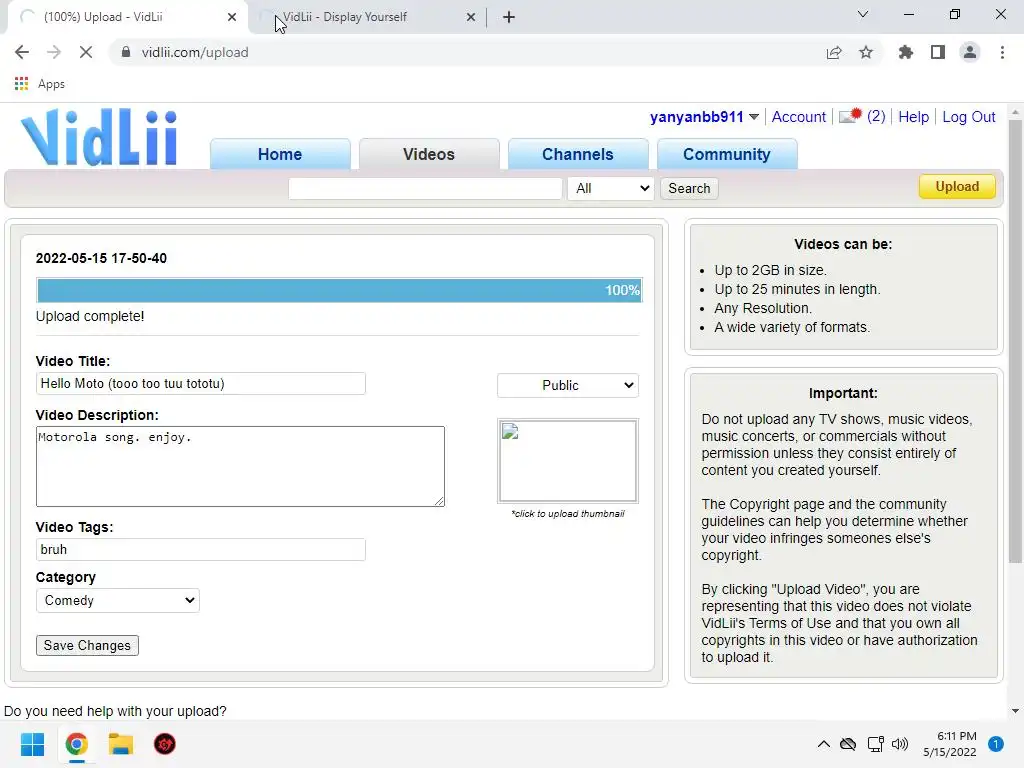Open the Chrome profile avatar
Image resolution: width=1024 pixels, height=768 pixels.
(970, 52)
